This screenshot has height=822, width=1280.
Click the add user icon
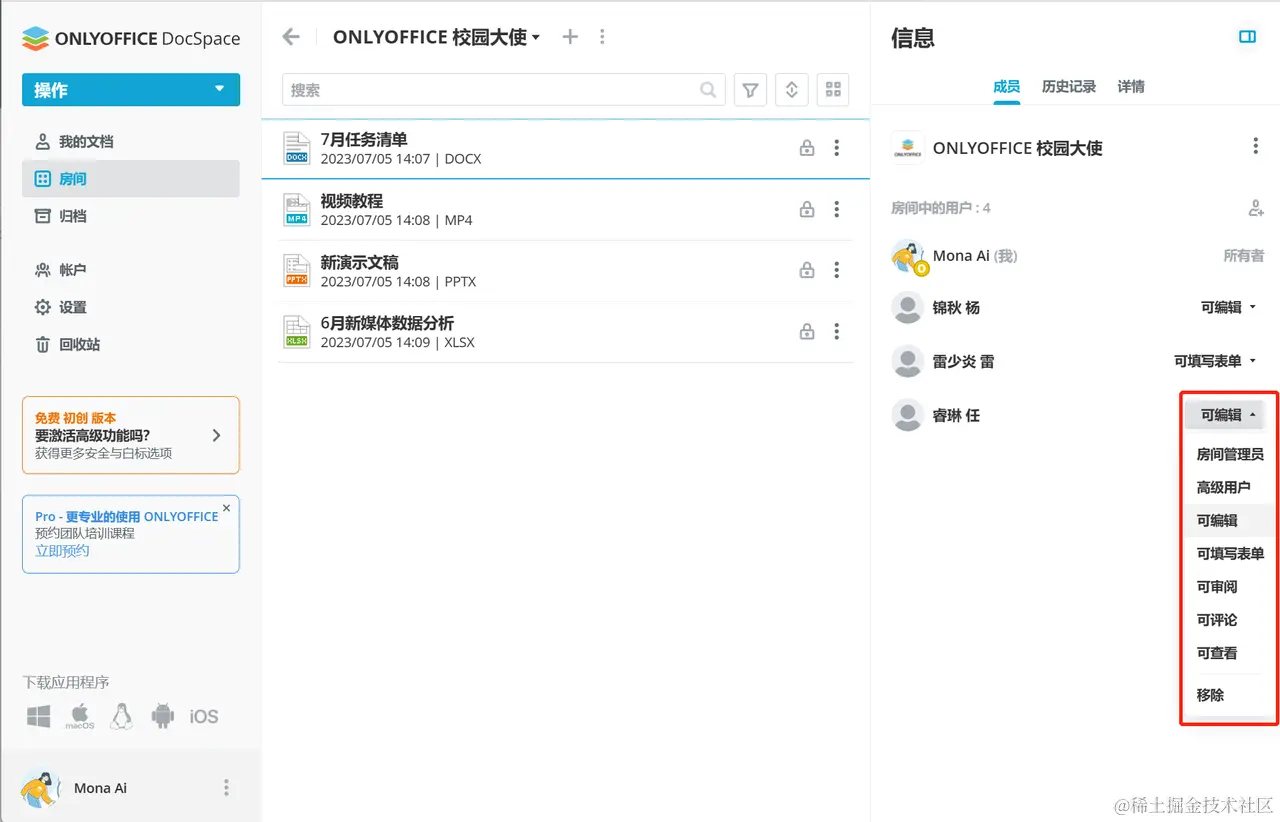[1256, 208]
